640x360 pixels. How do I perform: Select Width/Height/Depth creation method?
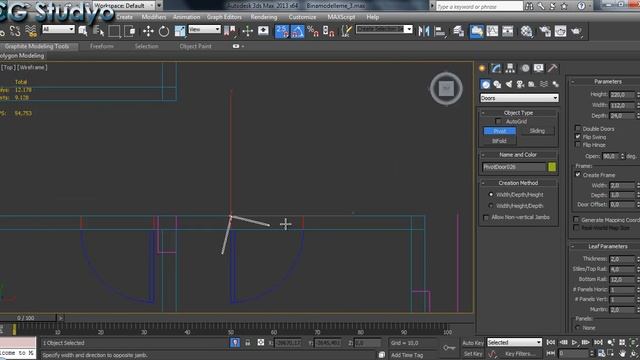click(491, 206)
